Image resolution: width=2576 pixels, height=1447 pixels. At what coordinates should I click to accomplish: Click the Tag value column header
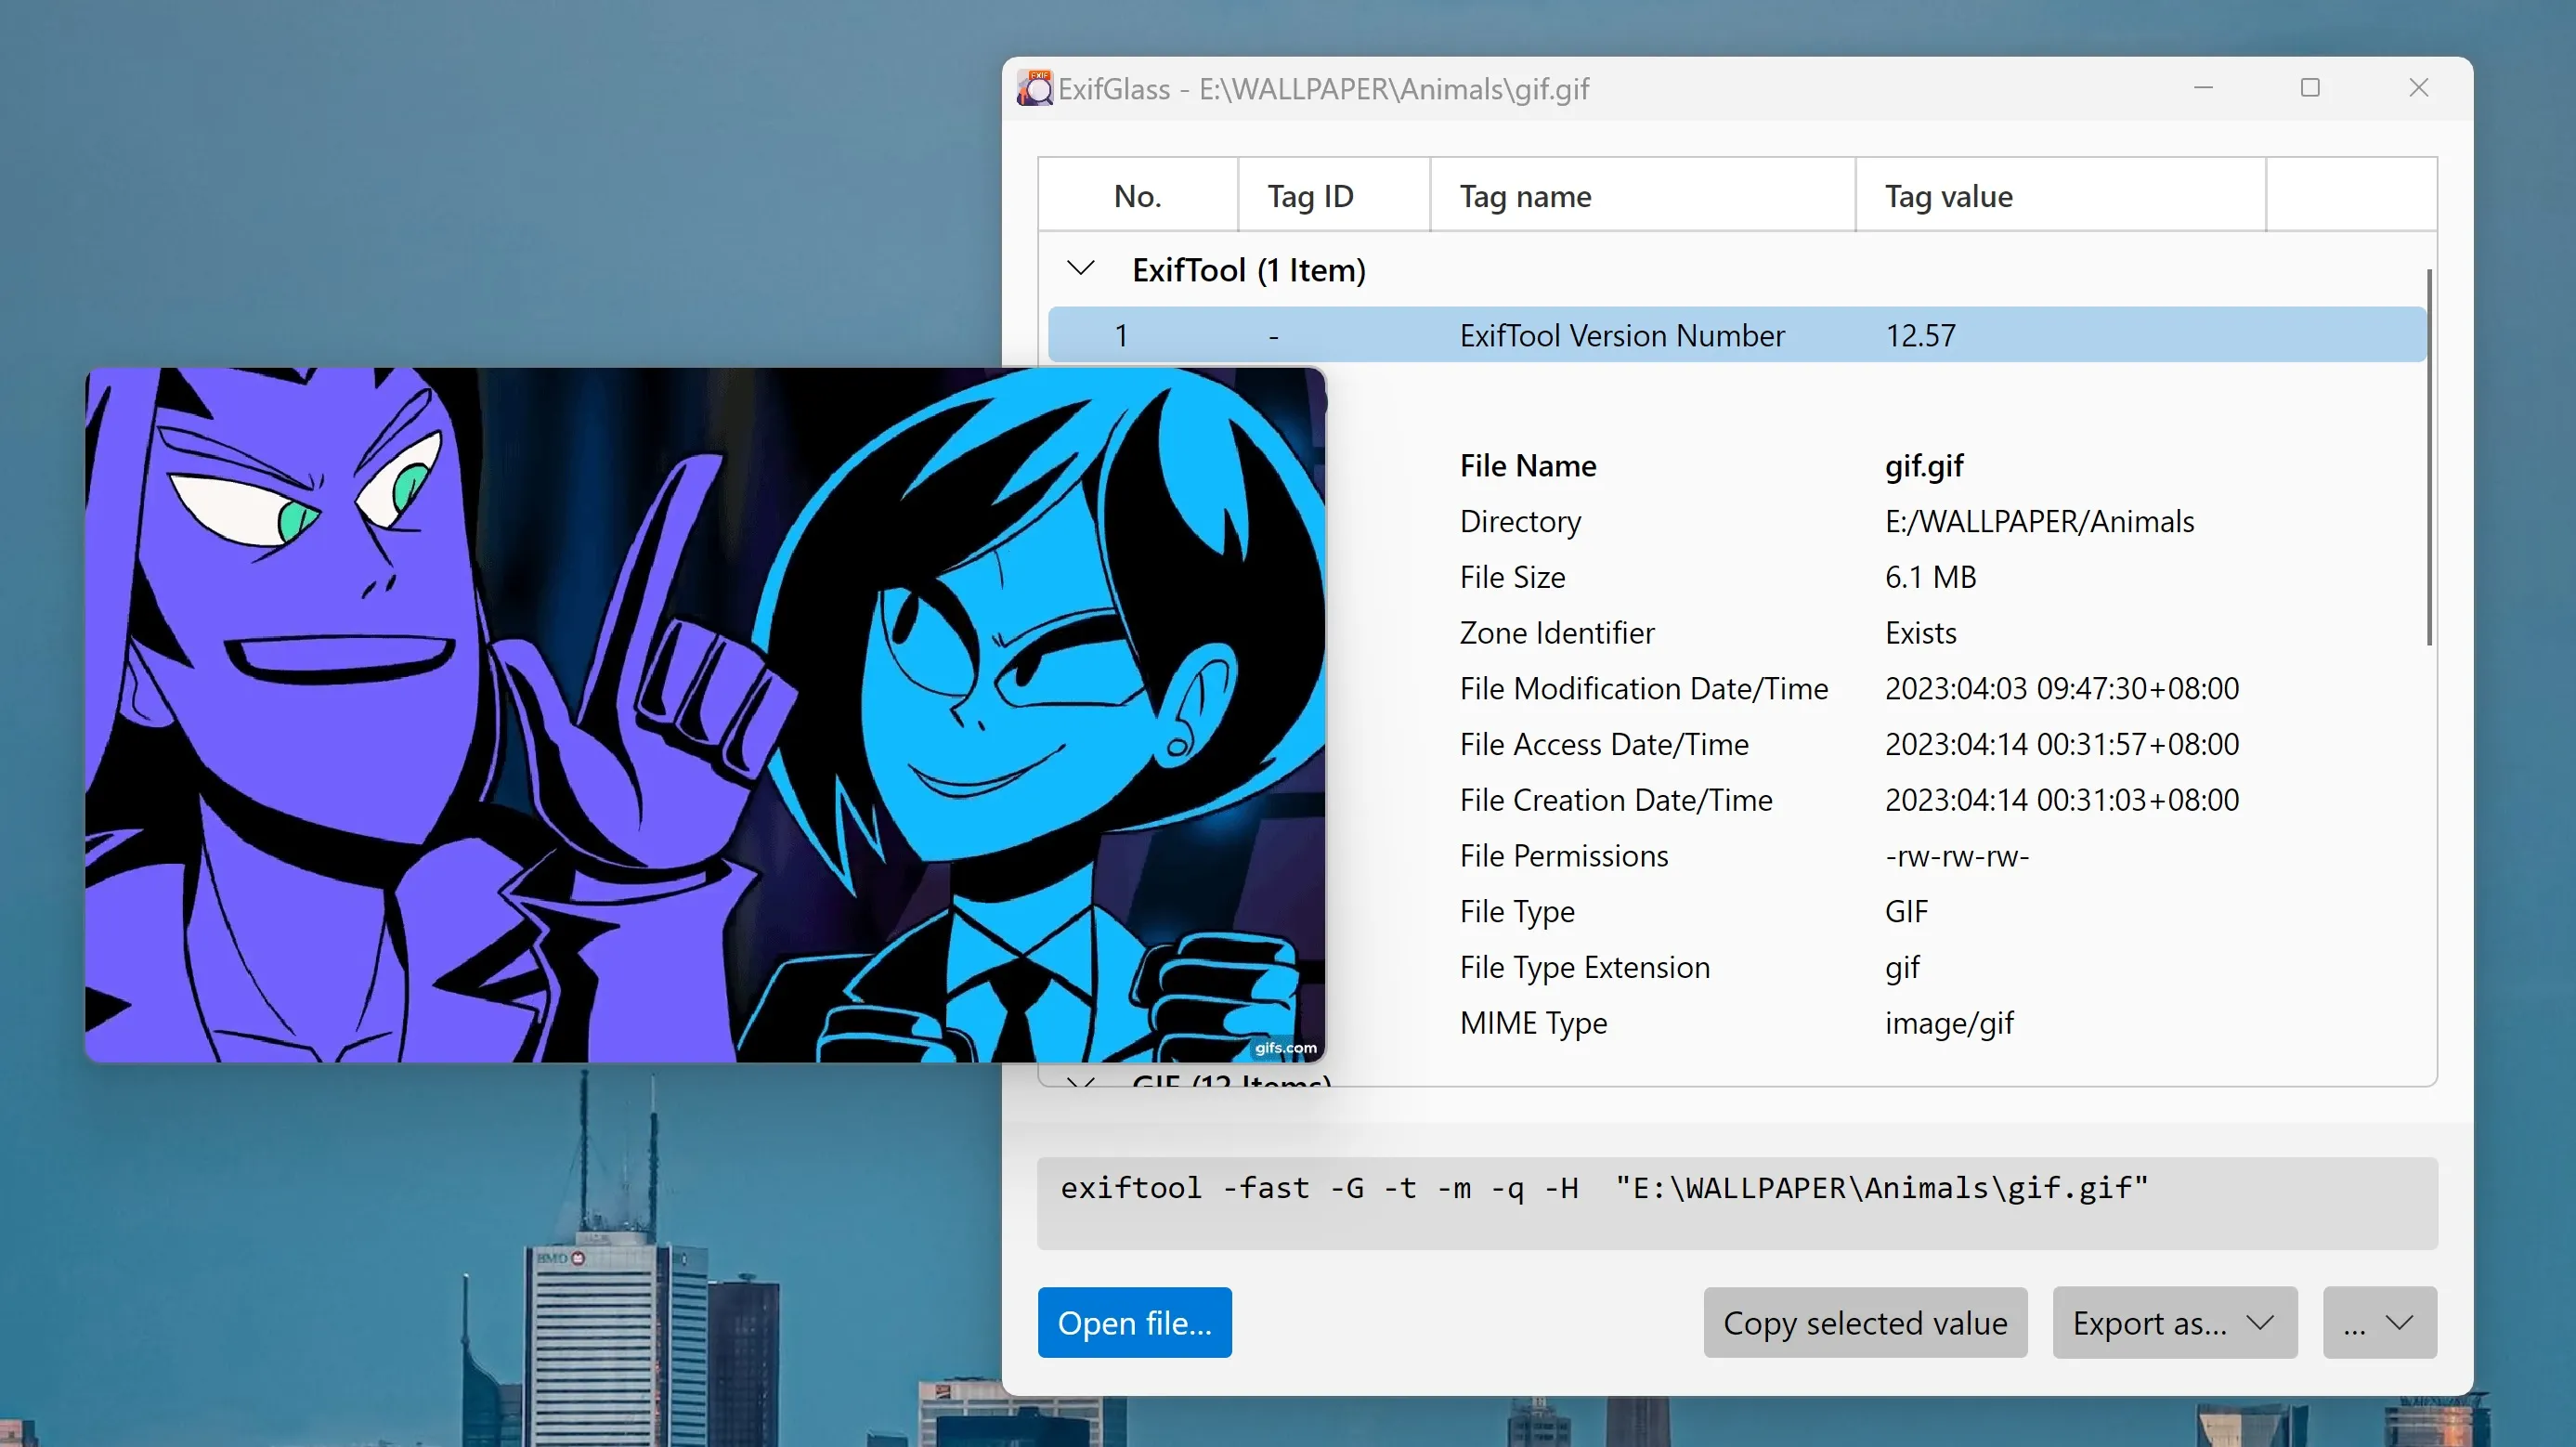point(1948,195)
